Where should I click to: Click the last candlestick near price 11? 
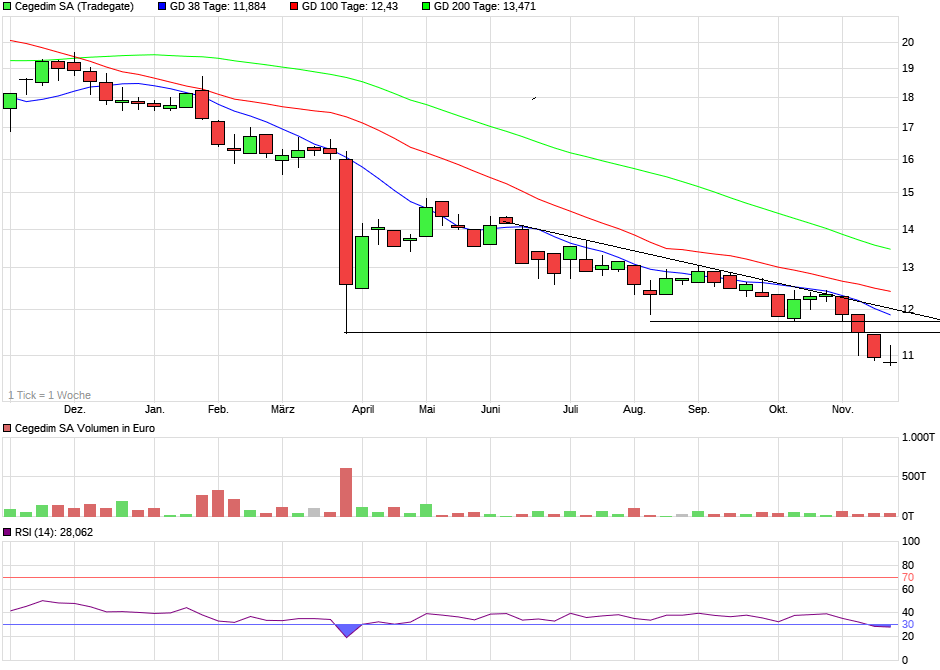pyautogui.click(x=890, y=355)
